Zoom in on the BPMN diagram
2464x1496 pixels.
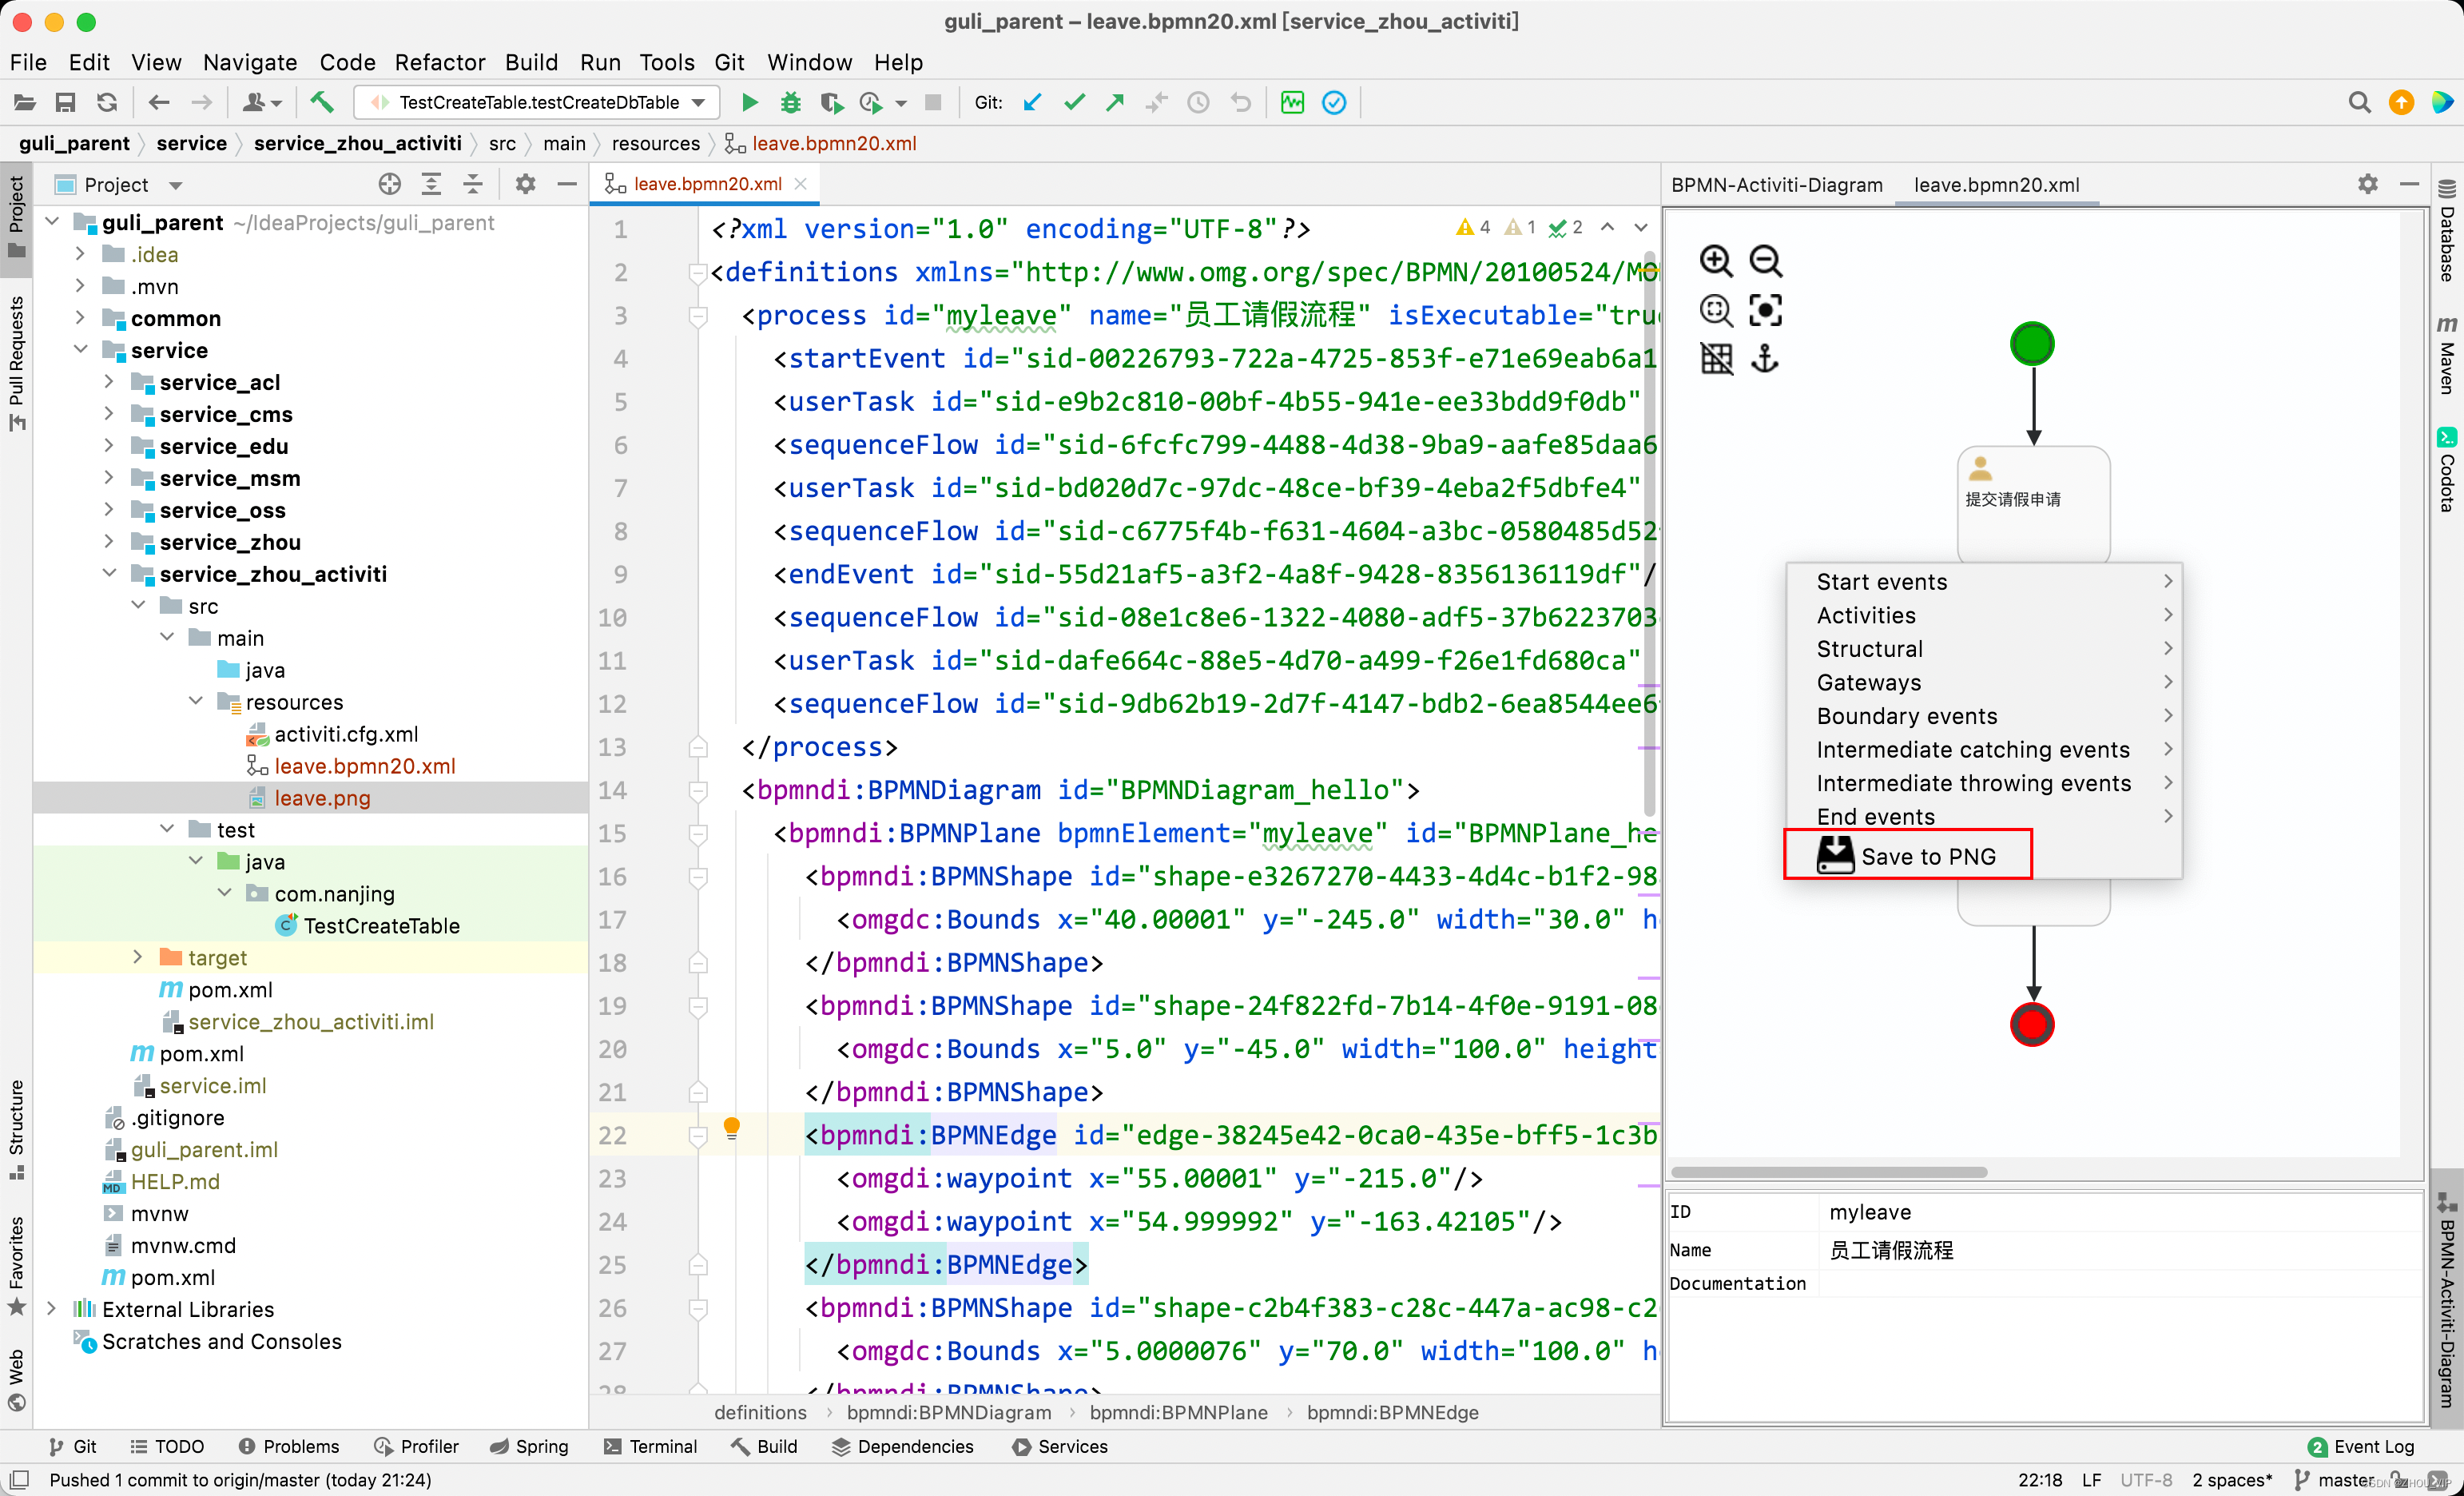(1716, 261)
